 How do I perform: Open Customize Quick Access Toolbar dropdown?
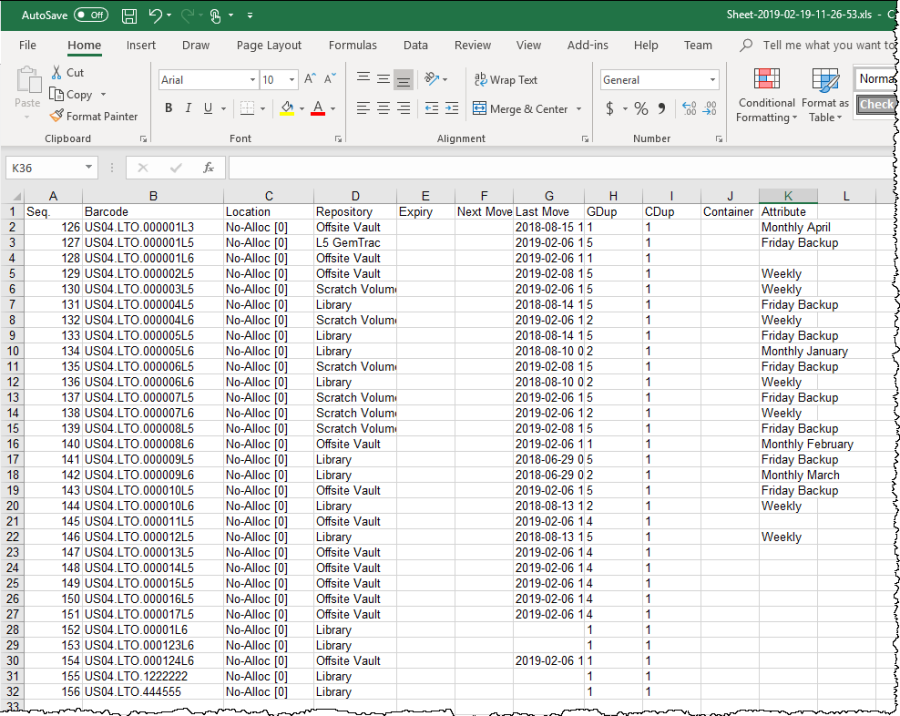(250, 16)
